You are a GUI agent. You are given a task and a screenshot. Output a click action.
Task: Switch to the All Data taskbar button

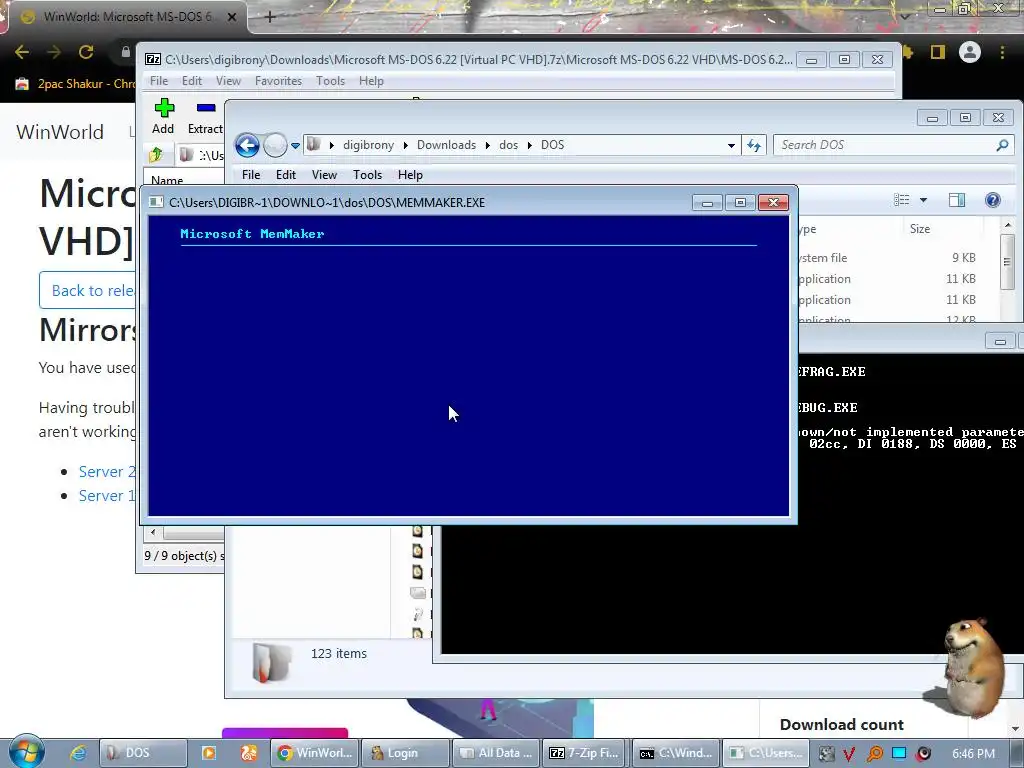pyautogui.click(x=496, y=753)
